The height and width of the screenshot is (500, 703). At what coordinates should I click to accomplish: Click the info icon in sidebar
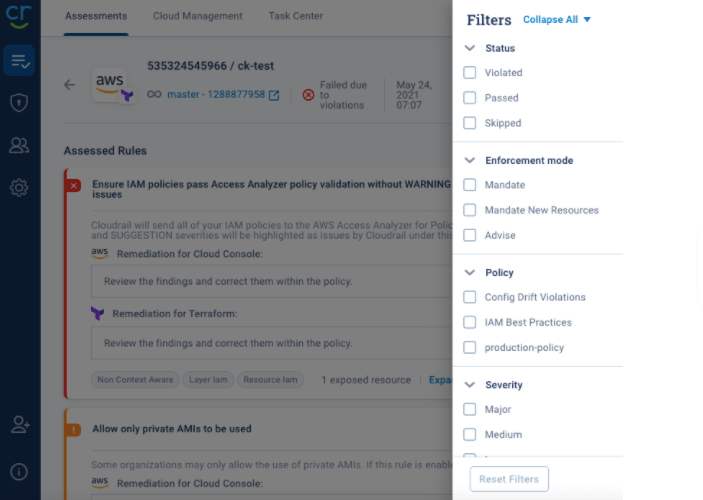(19, 471)
